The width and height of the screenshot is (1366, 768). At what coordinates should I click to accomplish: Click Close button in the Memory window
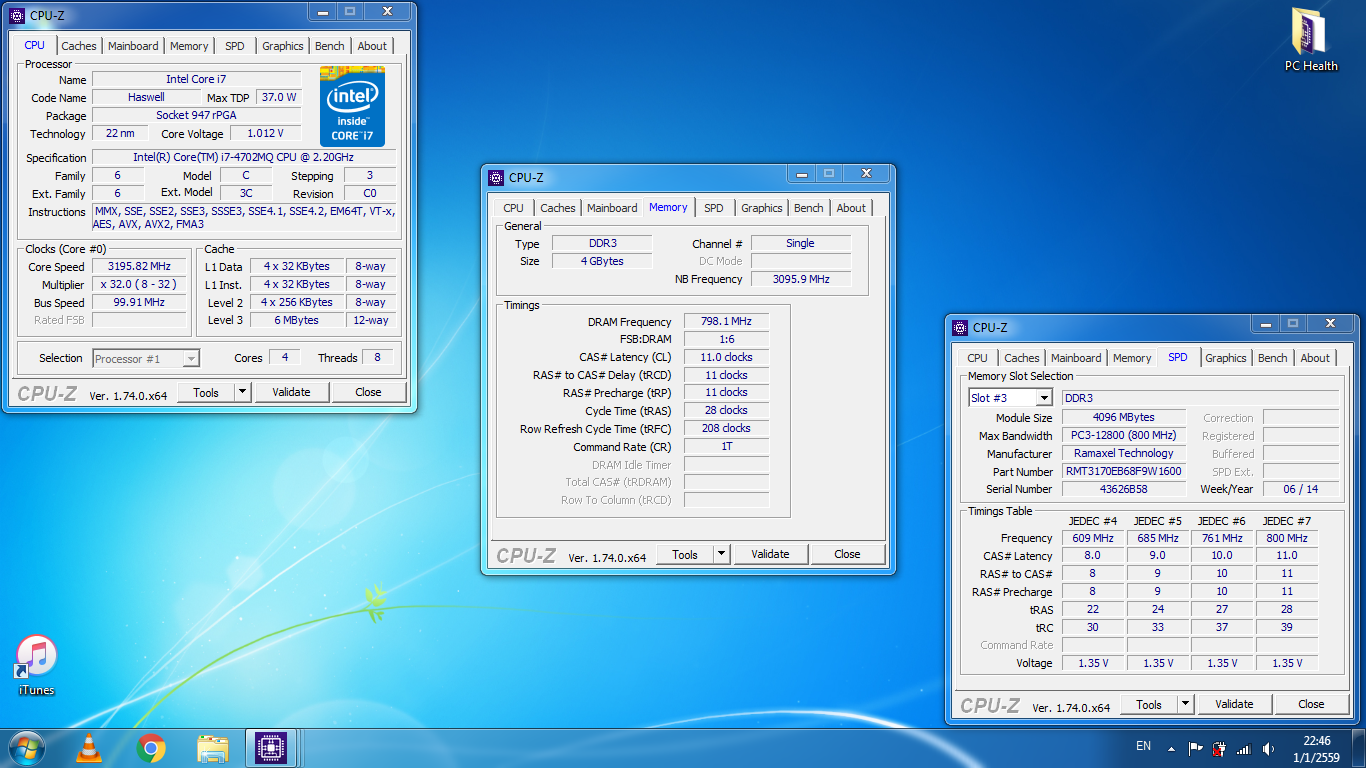(x=847, y=554)
